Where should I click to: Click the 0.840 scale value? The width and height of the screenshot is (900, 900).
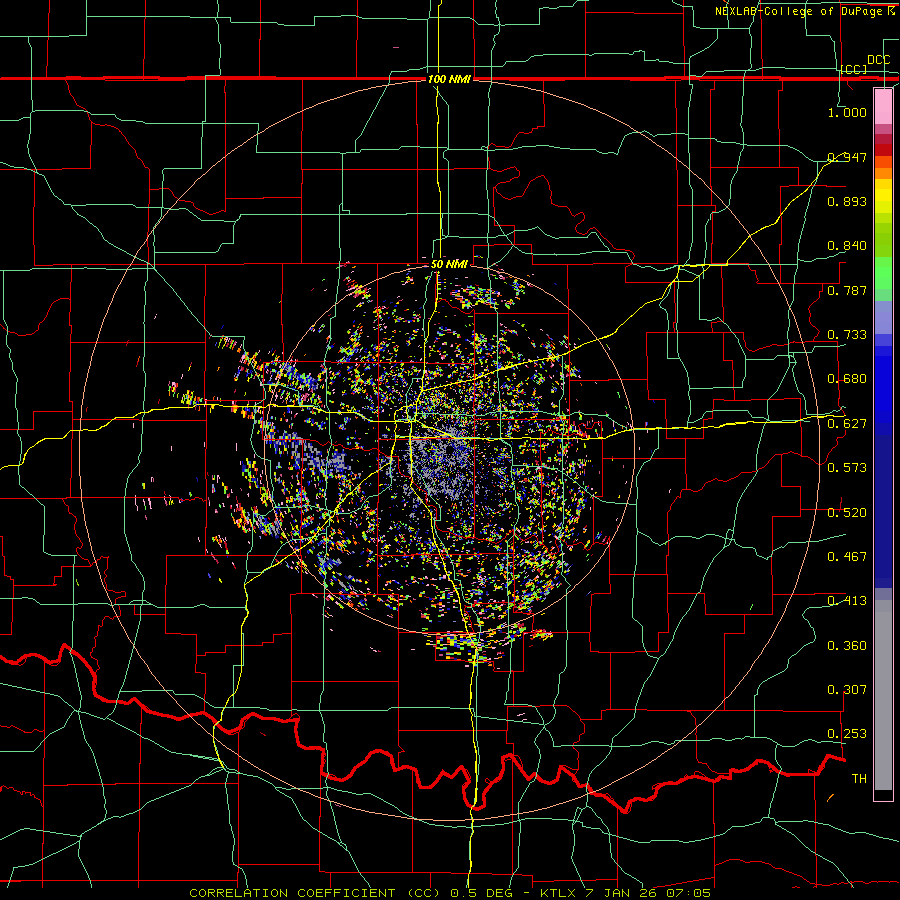pyautogui.click(x=847, y=246)
